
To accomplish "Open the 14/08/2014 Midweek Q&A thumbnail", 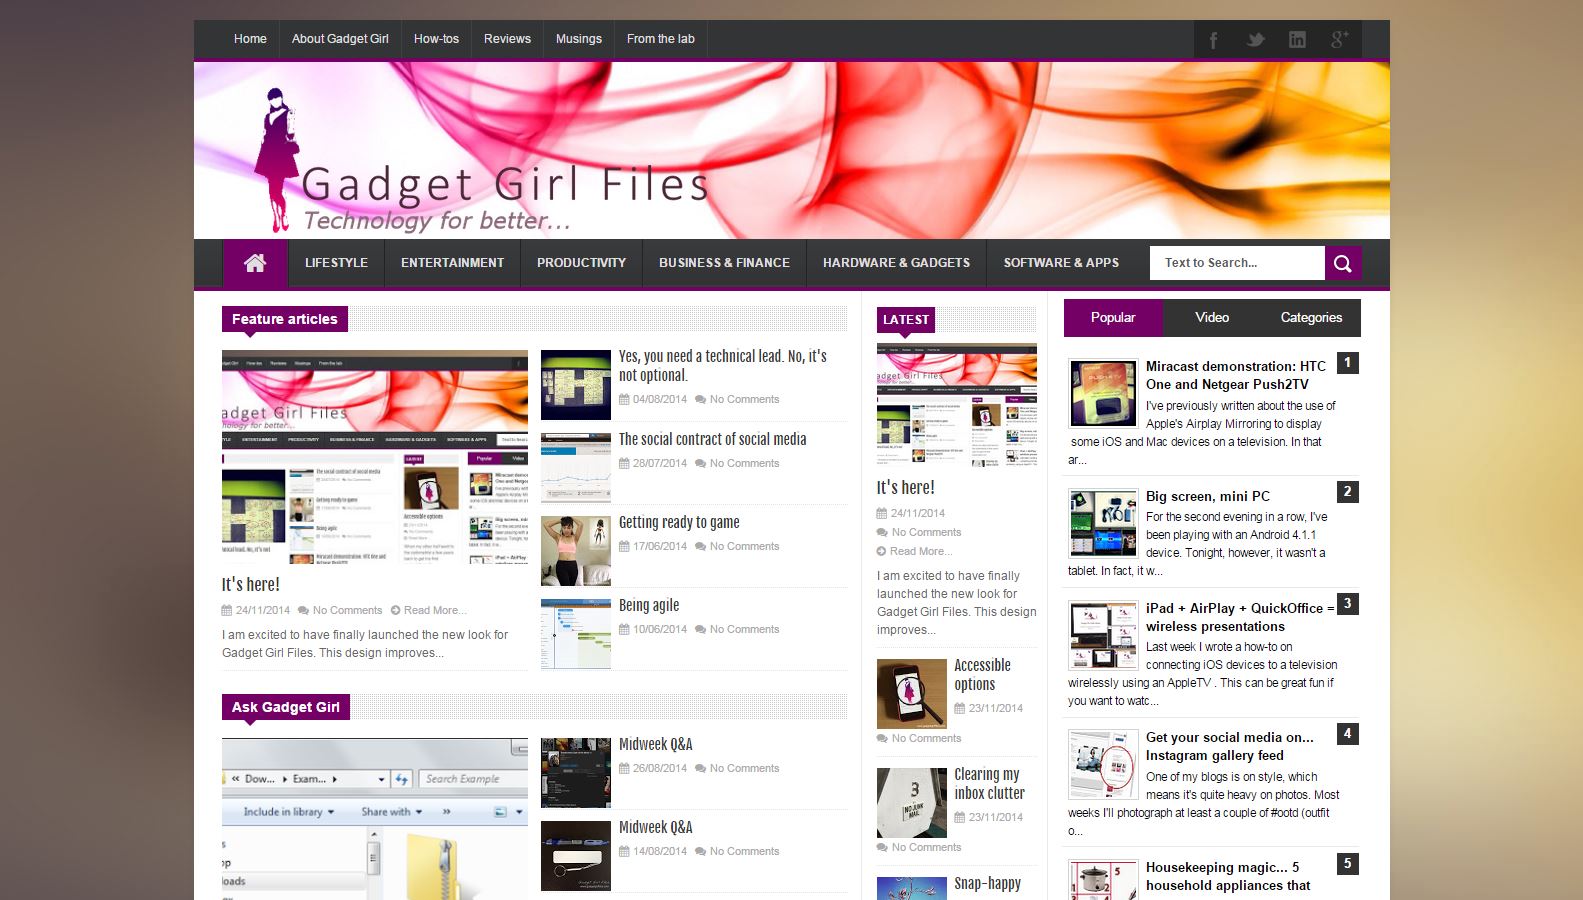I will [576, 856].
